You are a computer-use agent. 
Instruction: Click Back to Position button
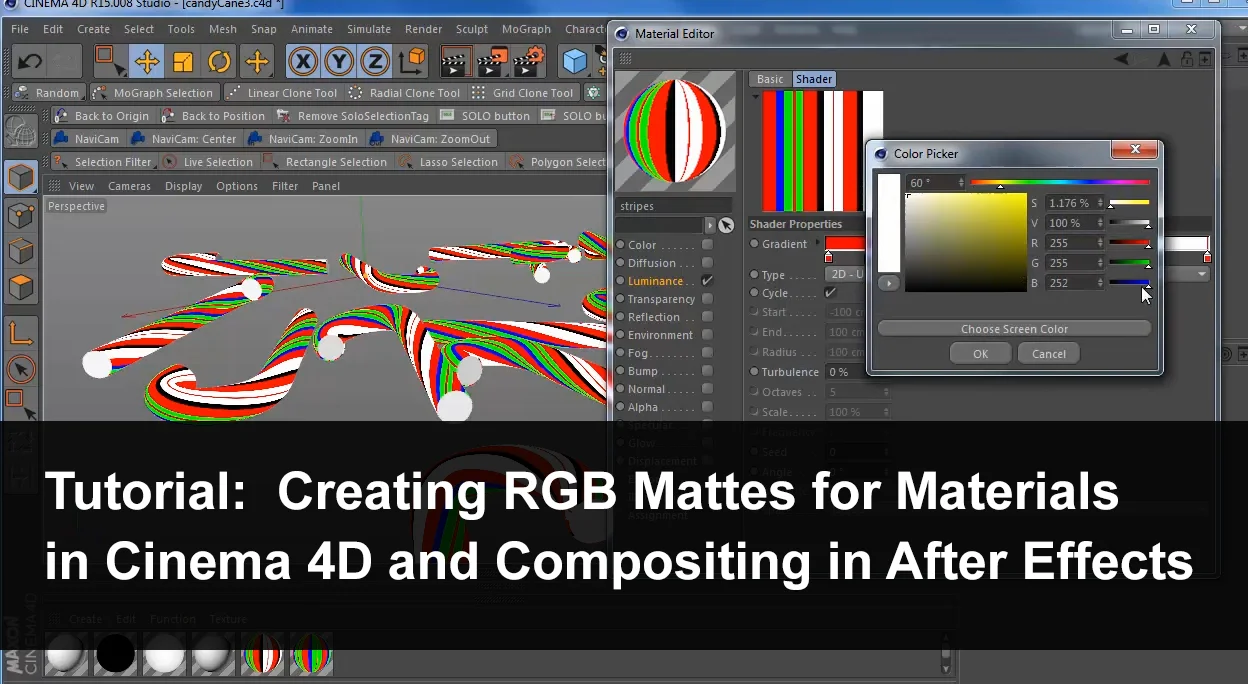pos(212,116)
